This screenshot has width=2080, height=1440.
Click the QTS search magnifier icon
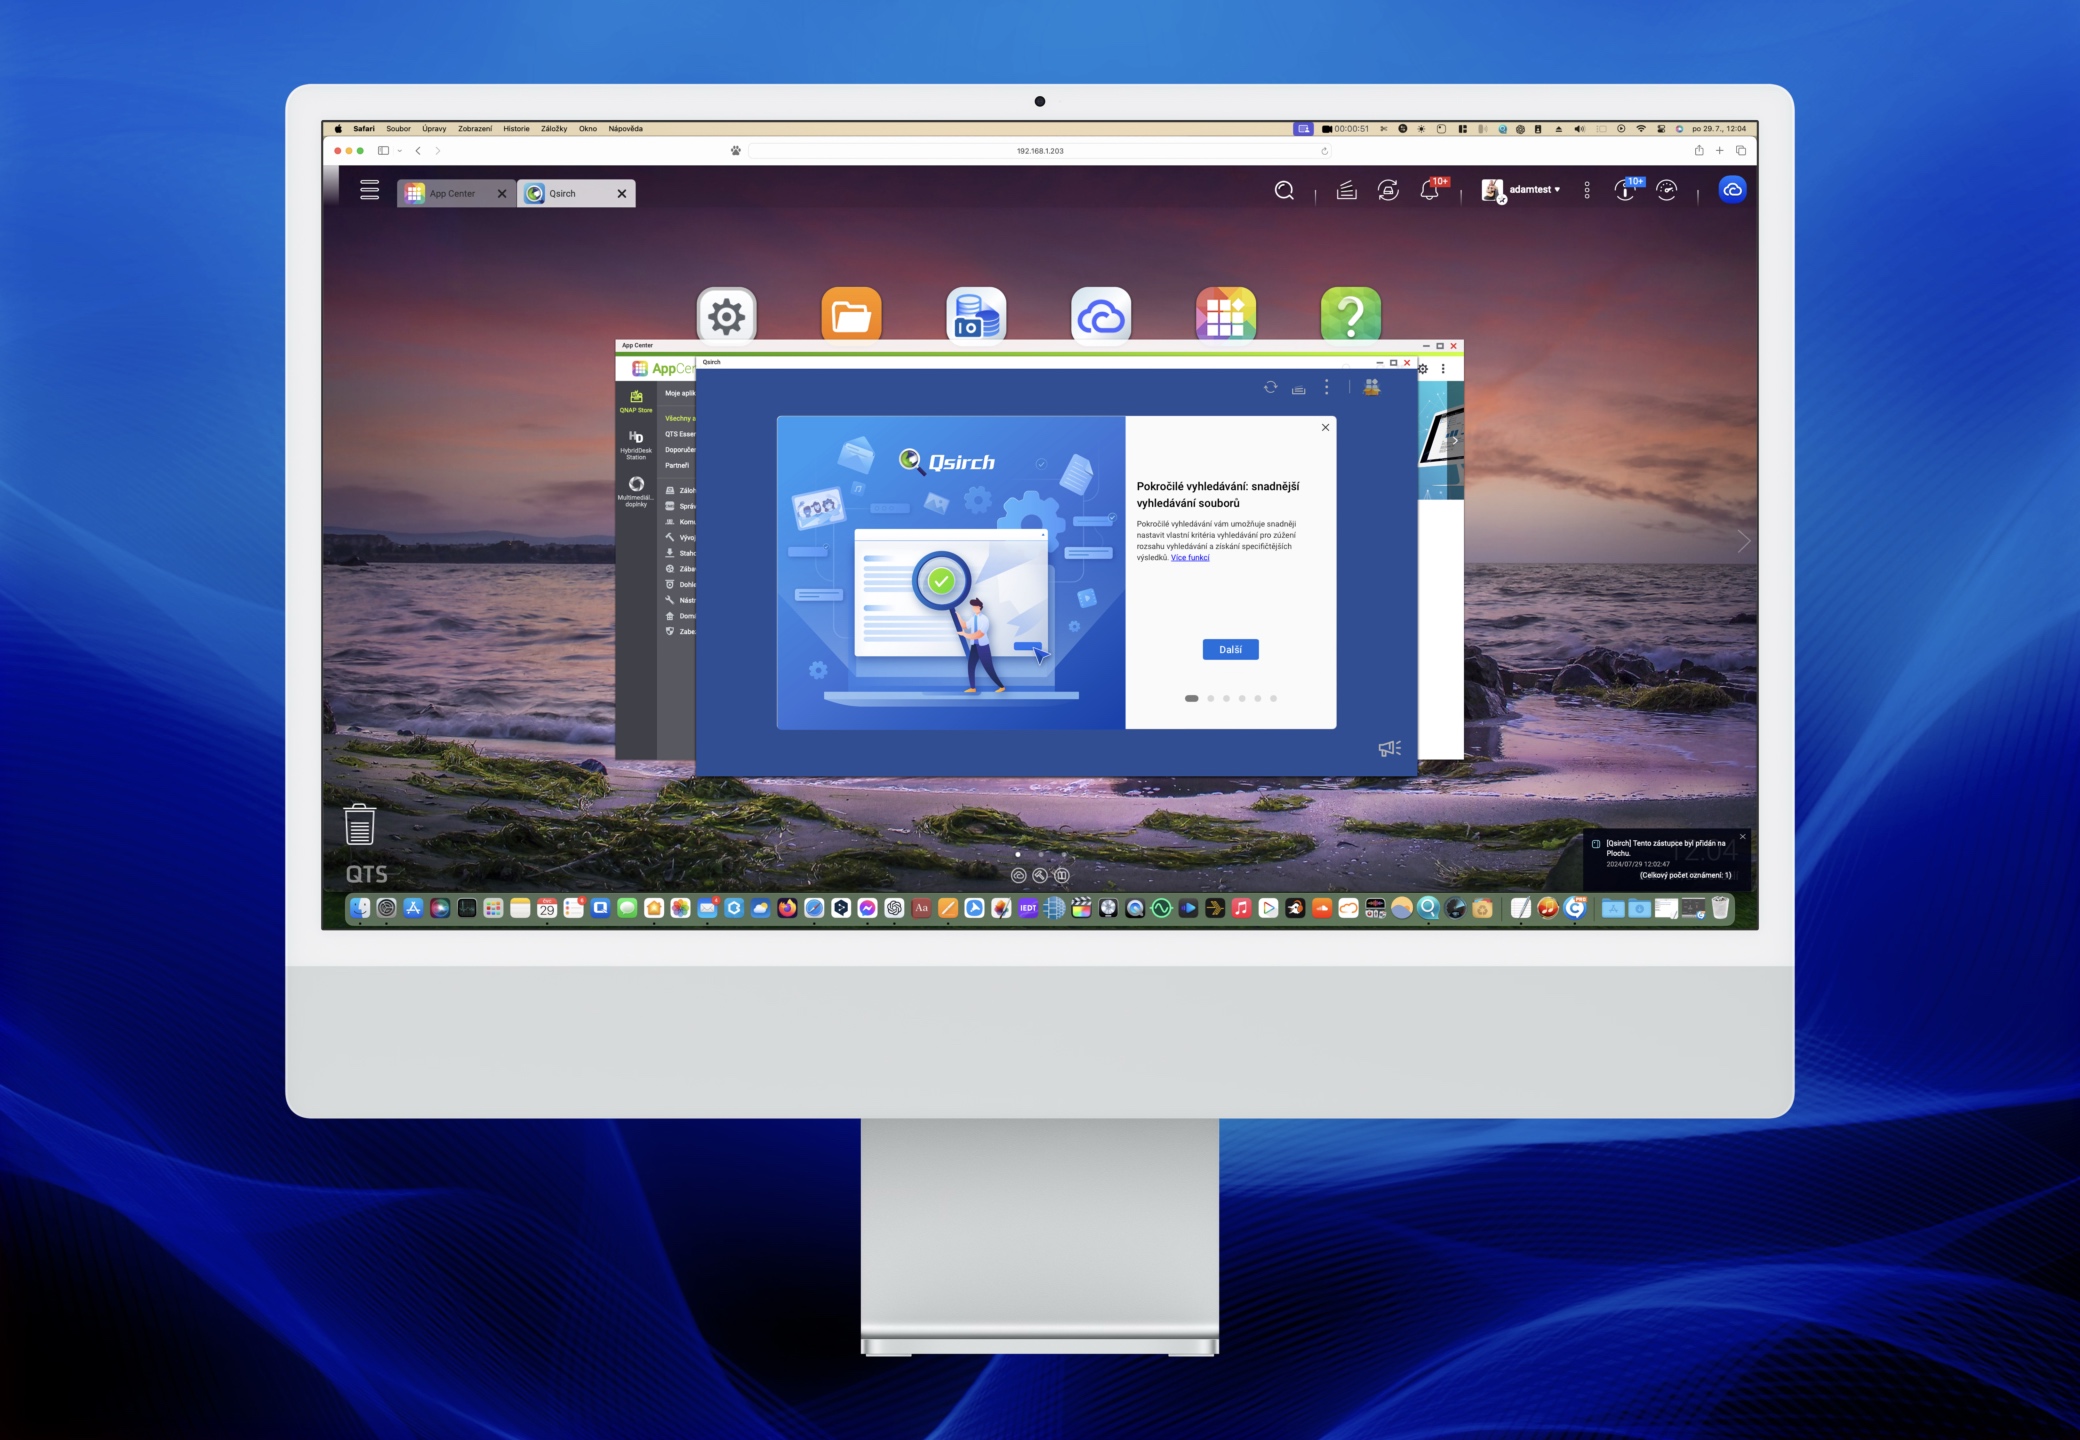click(1284, 190)
